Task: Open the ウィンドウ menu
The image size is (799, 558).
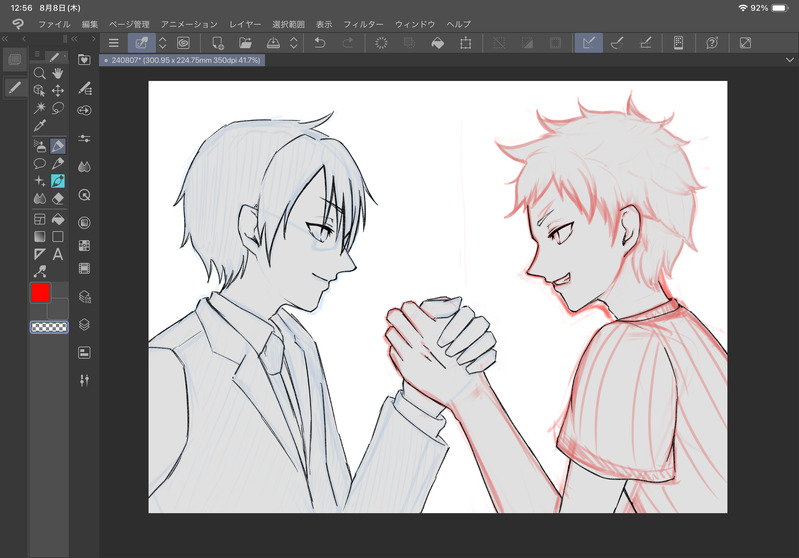Action: click(x=415, y=24)
